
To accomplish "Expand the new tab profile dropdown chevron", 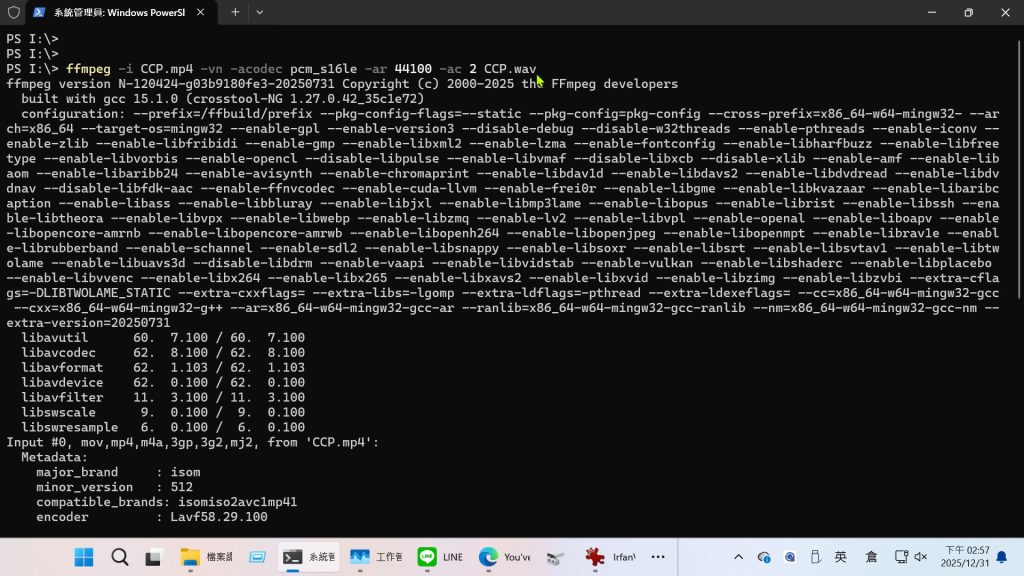I will pos(260,12).
